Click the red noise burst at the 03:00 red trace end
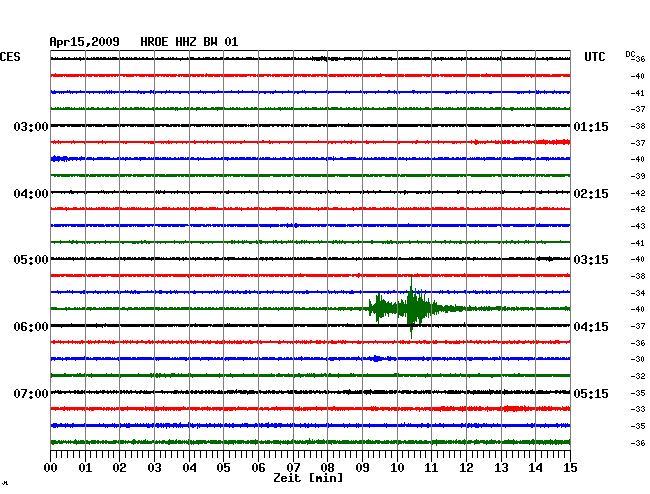The width and height of the screenshot is (650, 494). [x=553, y=142]
